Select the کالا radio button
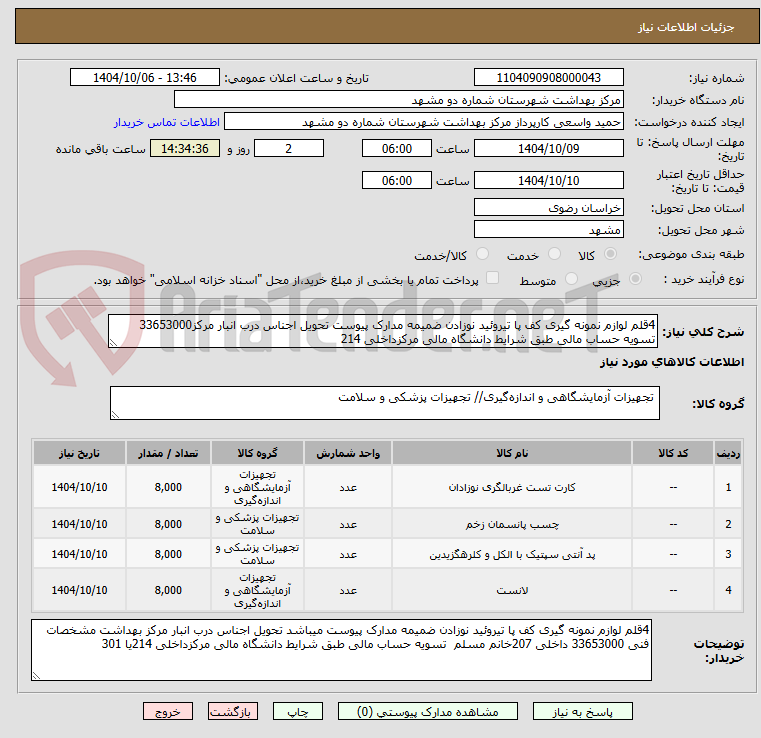The image size is (761, 738). (611, 254)
